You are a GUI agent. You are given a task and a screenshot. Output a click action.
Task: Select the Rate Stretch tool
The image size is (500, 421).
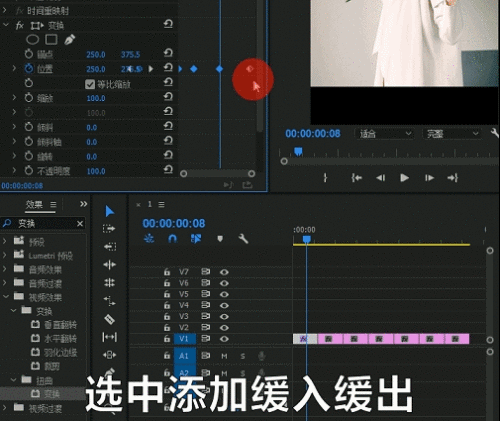pos(109,301)
